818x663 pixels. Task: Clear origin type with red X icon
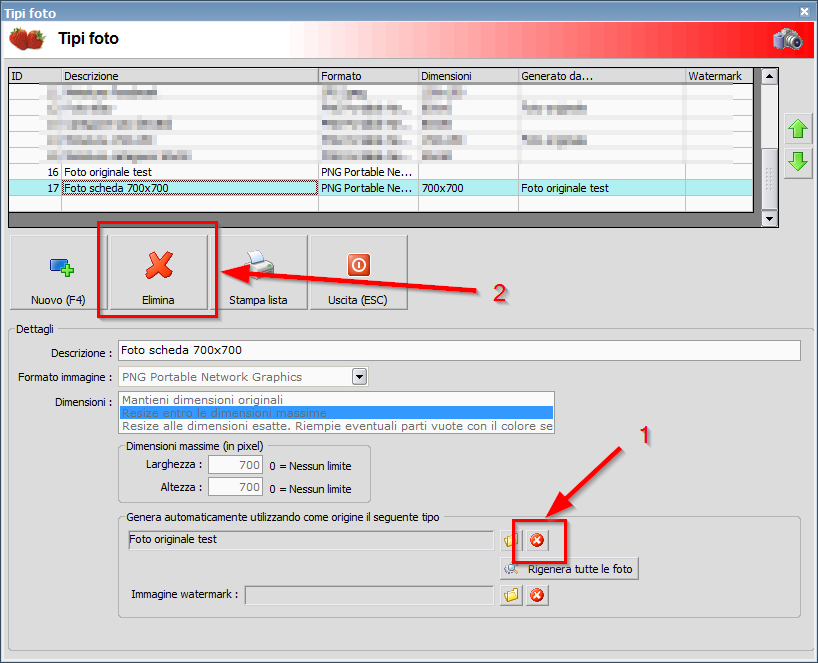pos(537,540)
